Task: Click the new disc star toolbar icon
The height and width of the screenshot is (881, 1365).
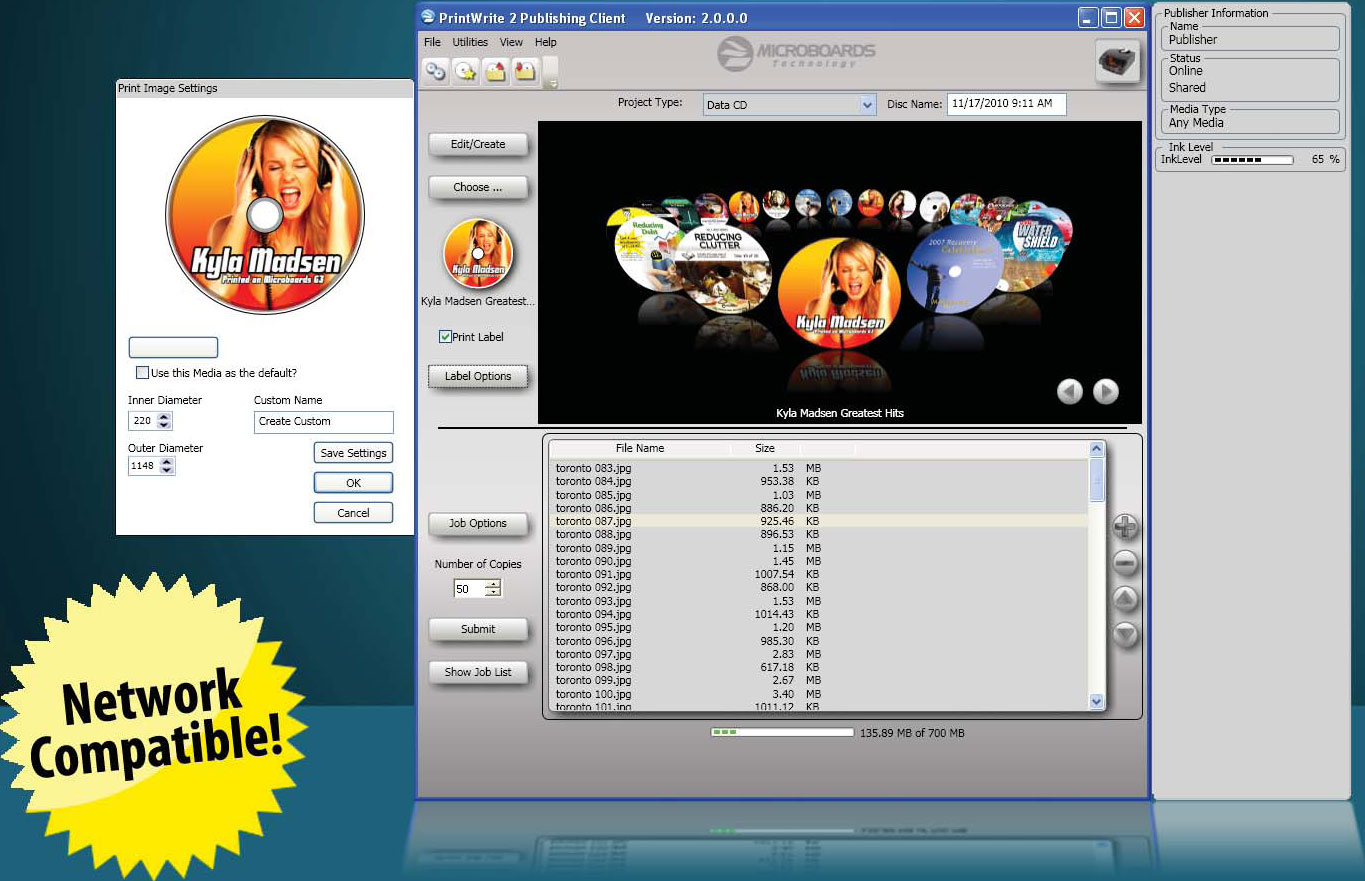Action: click(x=465, y=70)
